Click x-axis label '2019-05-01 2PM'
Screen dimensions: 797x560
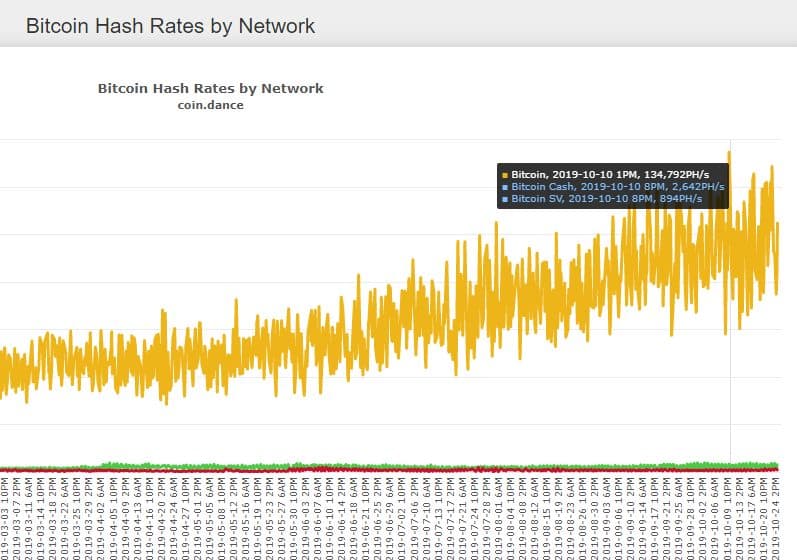[x=198, y=518]
